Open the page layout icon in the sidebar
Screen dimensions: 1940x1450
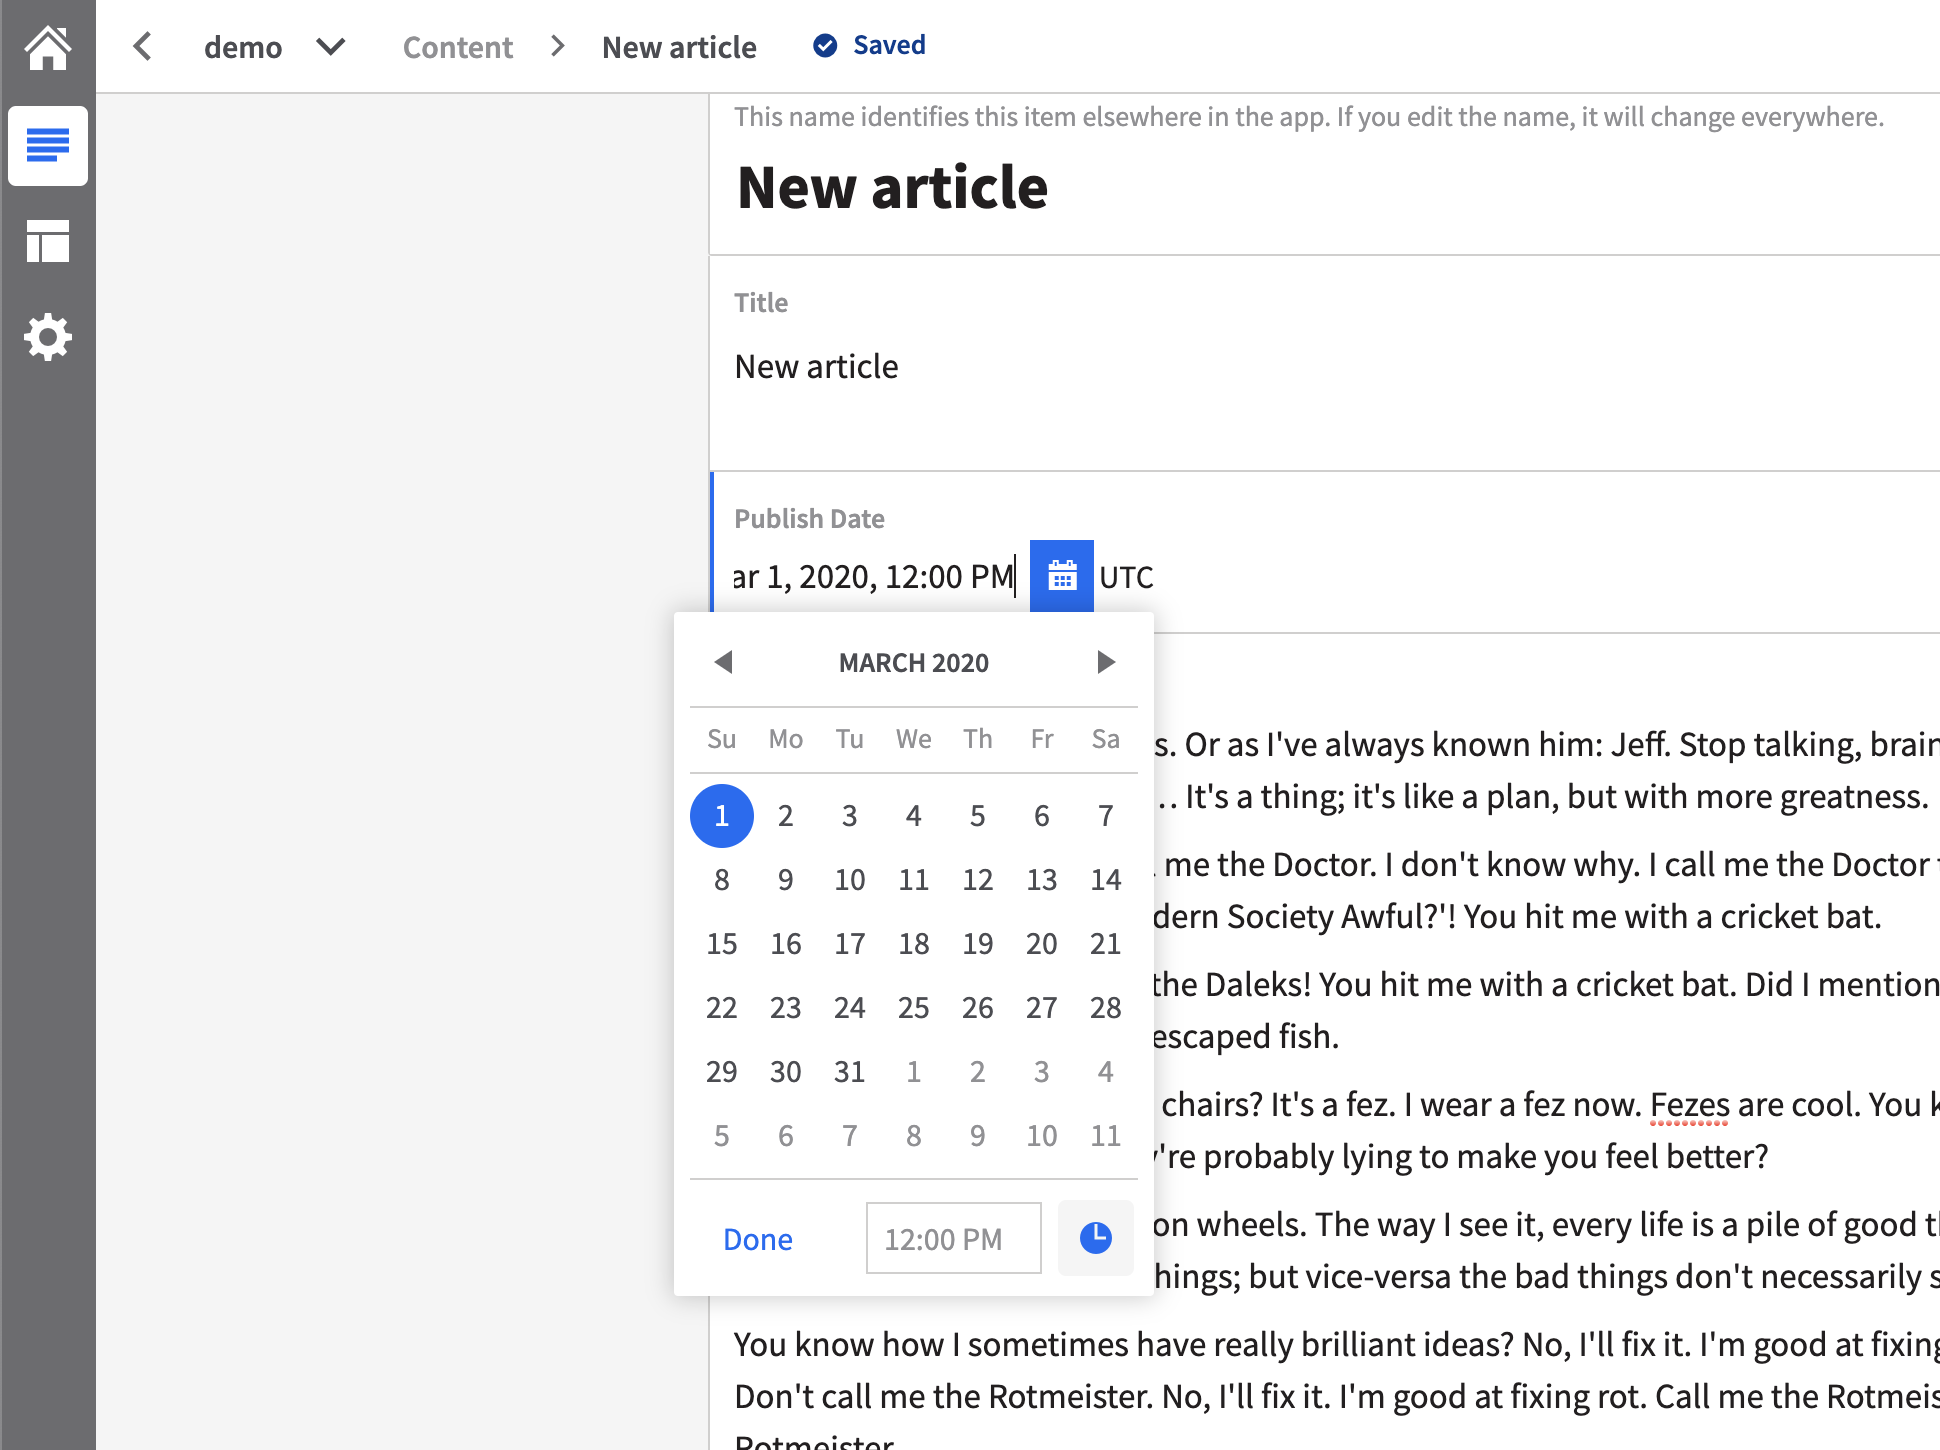tap(48, 241)
